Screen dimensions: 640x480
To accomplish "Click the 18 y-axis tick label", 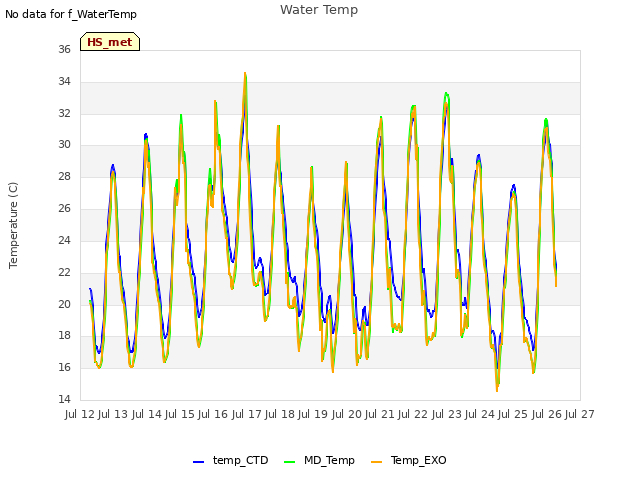I will coord(64,336).
